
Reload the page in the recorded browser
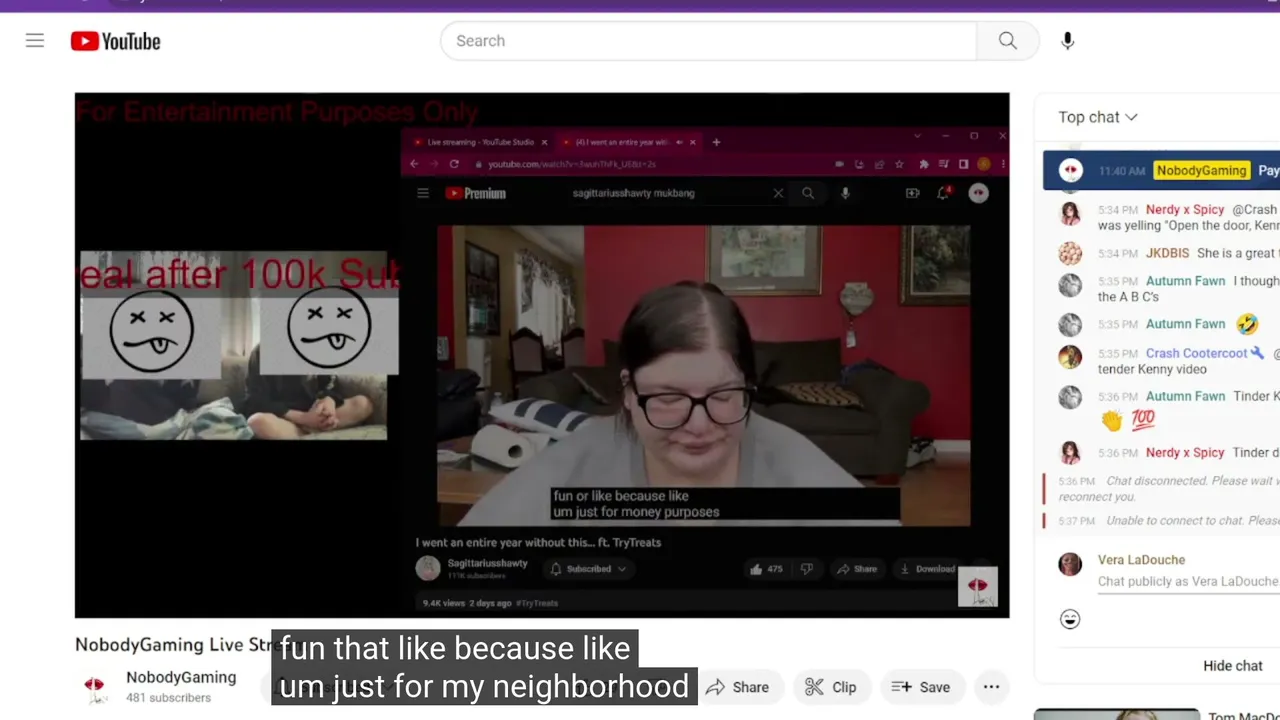point(454,164)
